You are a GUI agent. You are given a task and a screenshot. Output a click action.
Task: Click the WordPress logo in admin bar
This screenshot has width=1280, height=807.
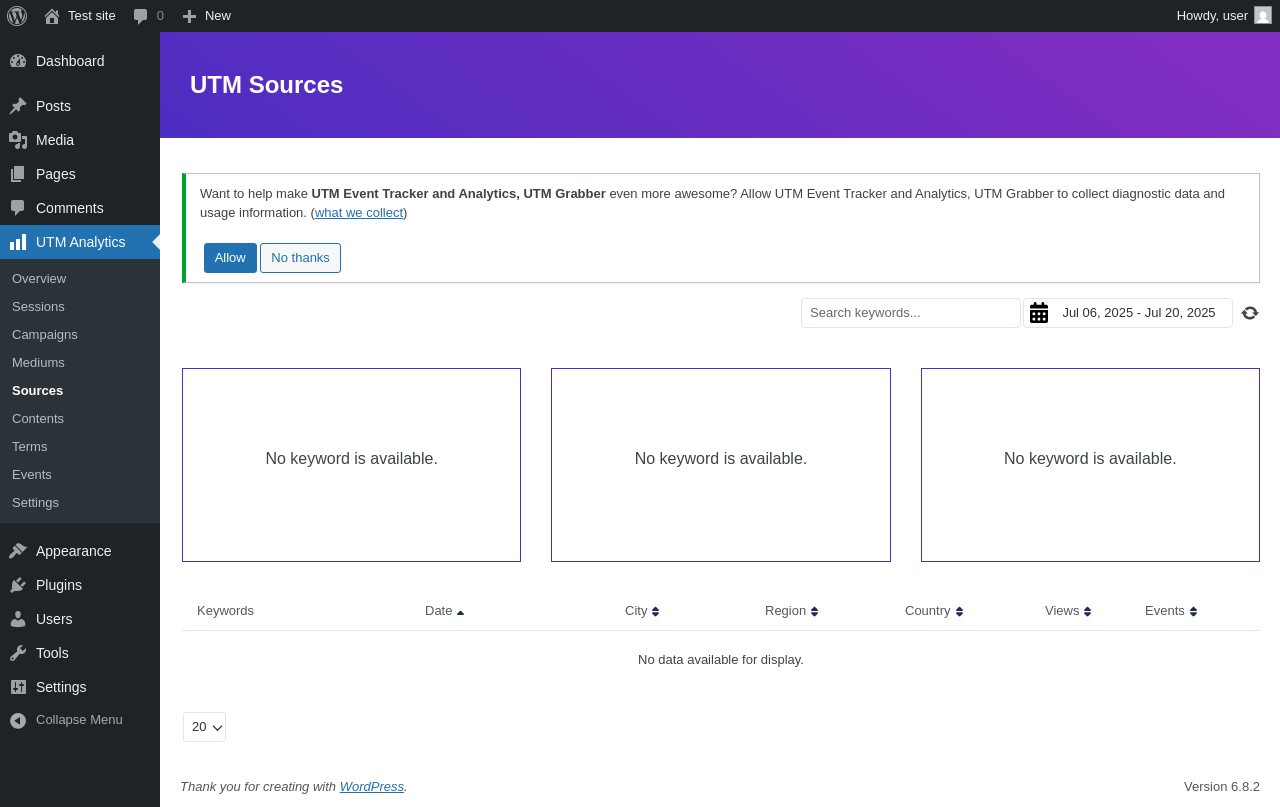point(17,16)
